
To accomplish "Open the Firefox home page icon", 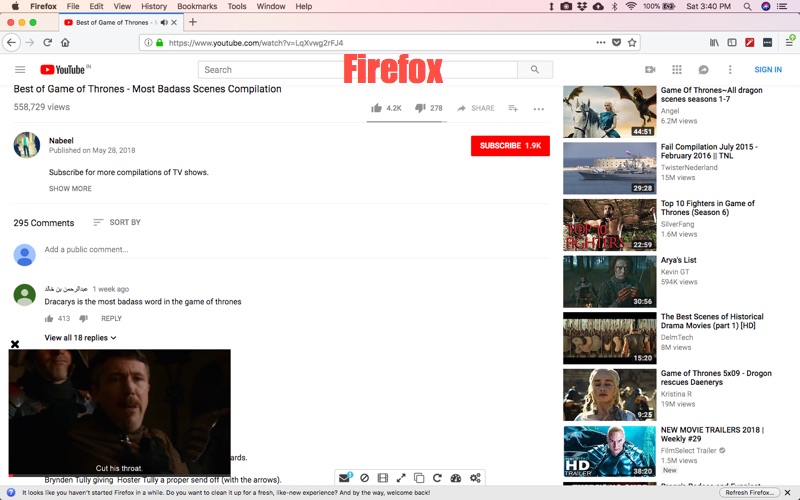I will pyautogui.click(x=65, y=43).
